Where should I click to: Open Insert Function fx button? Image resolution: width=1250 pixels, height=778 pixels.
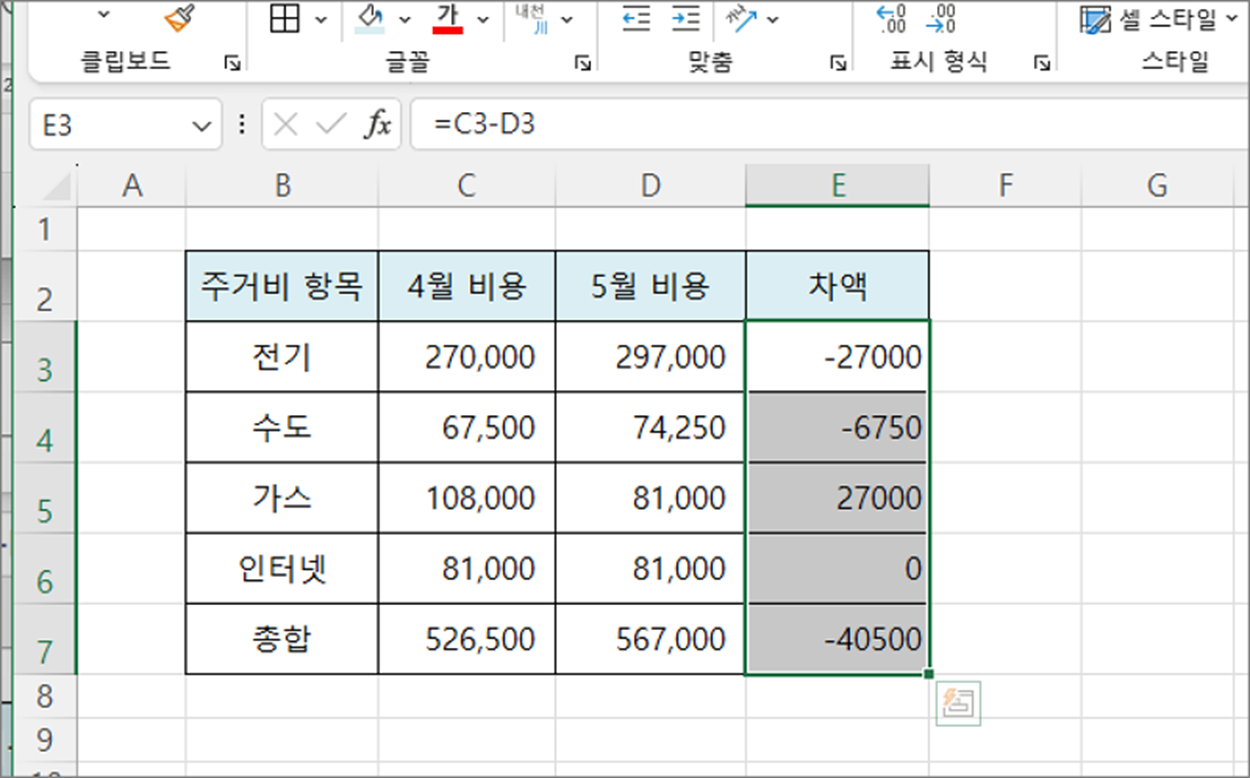click(377, 125)
